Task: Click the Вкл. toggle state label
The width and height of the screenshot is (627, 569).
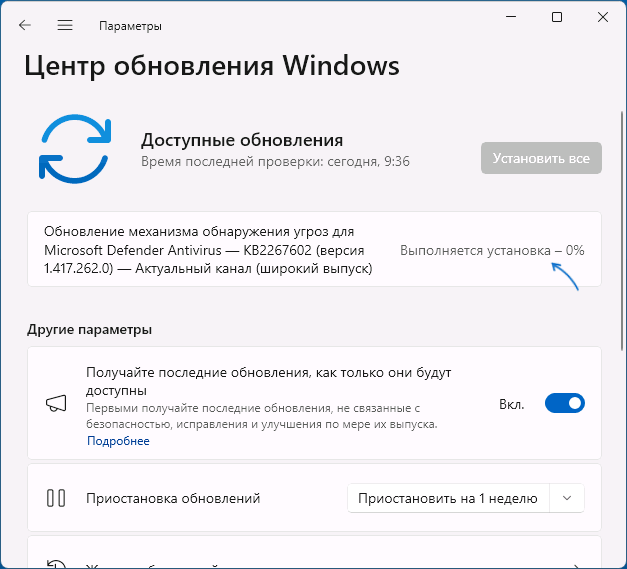Action: pos(511,404)
